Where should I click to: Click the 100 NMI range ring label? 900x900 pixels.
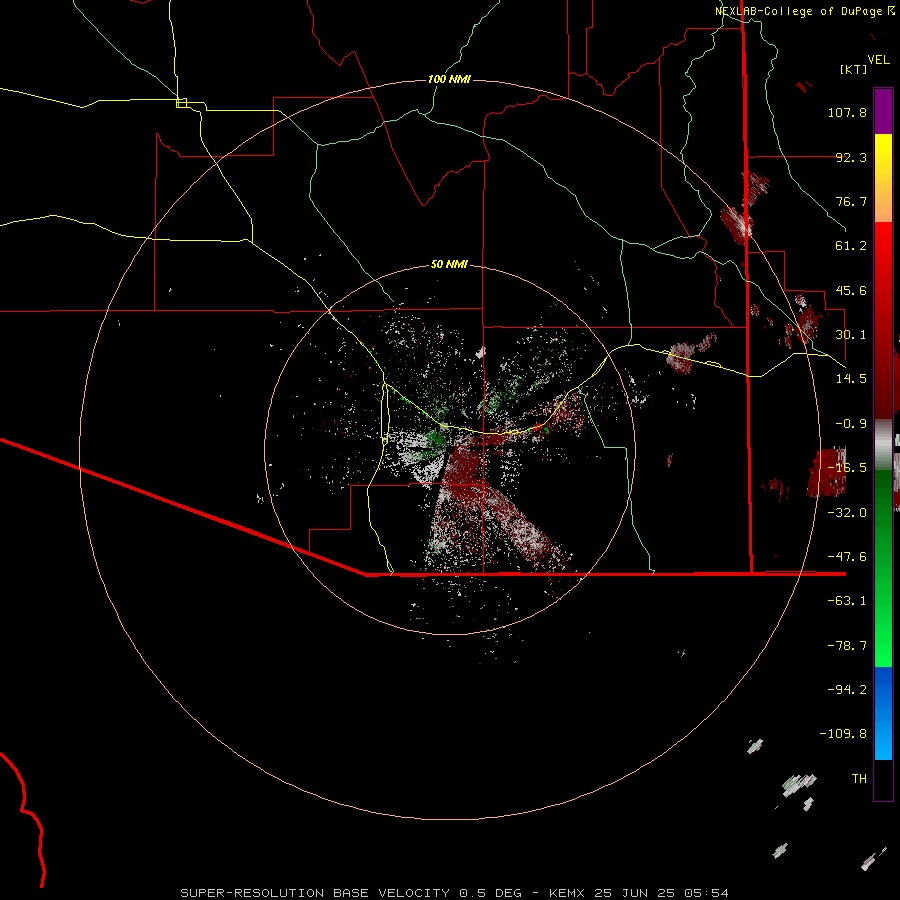[x=449, y=79]
